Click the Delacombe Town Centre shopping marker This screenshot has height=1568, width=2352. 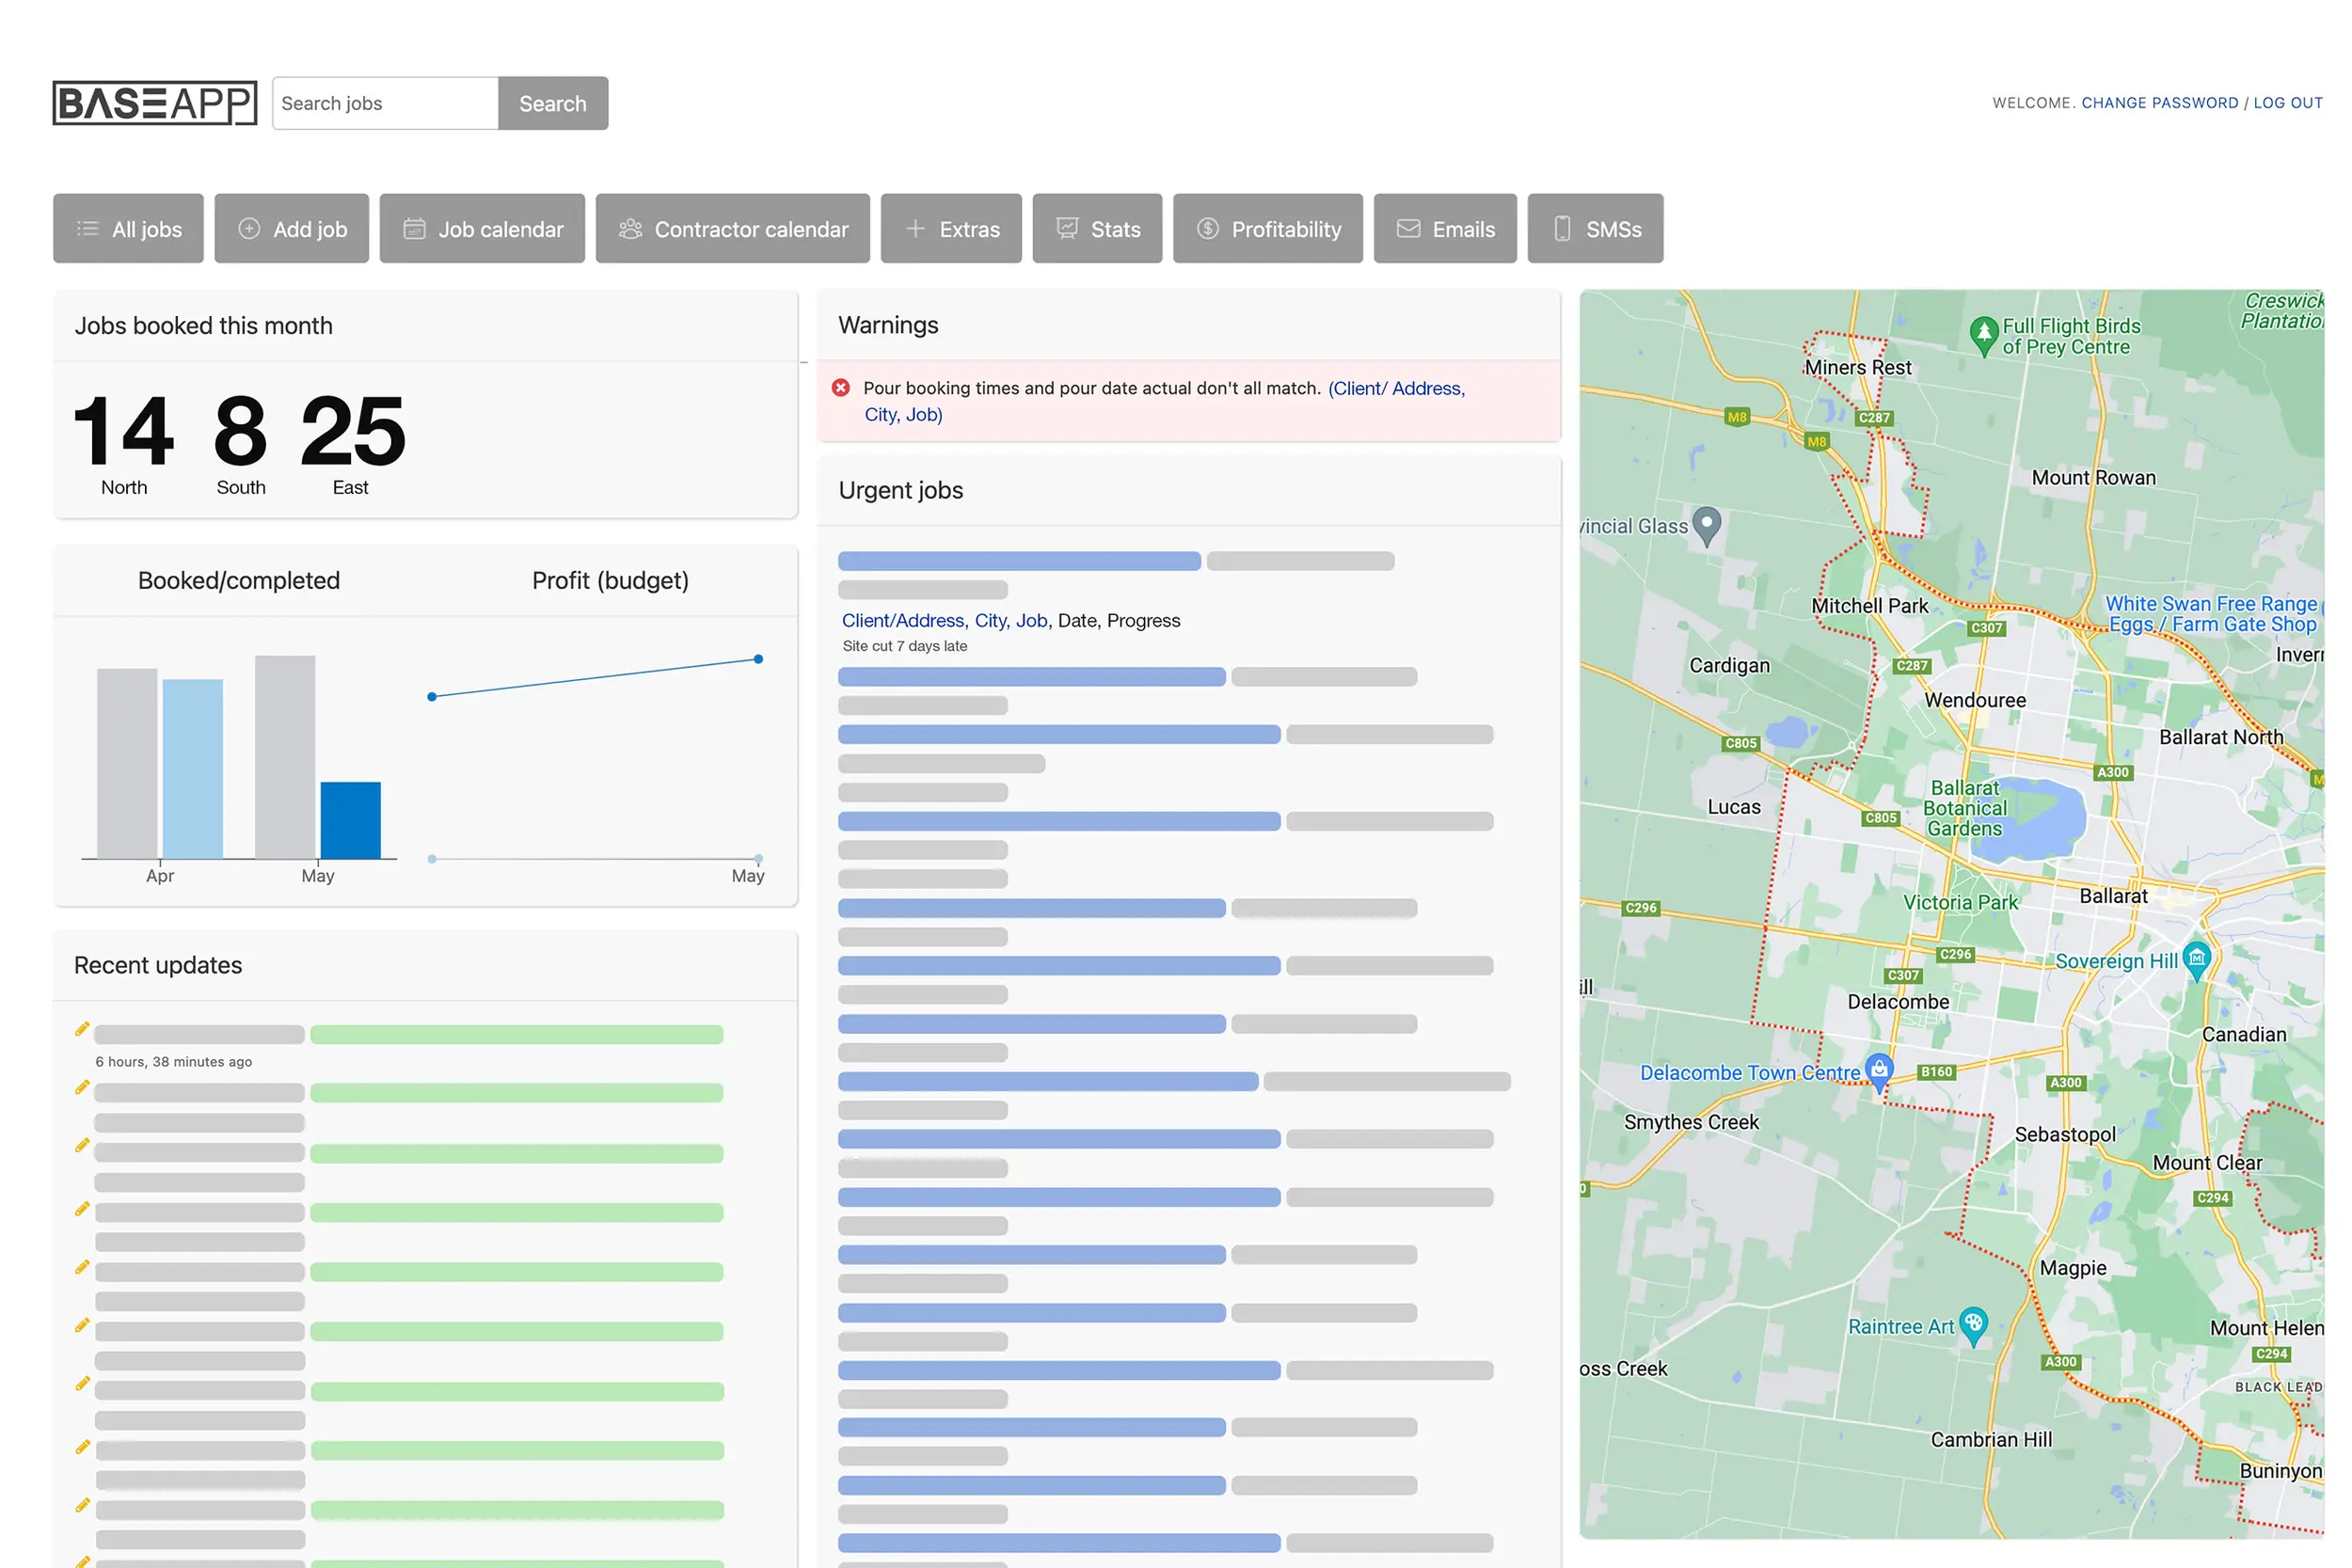[1879, 1070]
